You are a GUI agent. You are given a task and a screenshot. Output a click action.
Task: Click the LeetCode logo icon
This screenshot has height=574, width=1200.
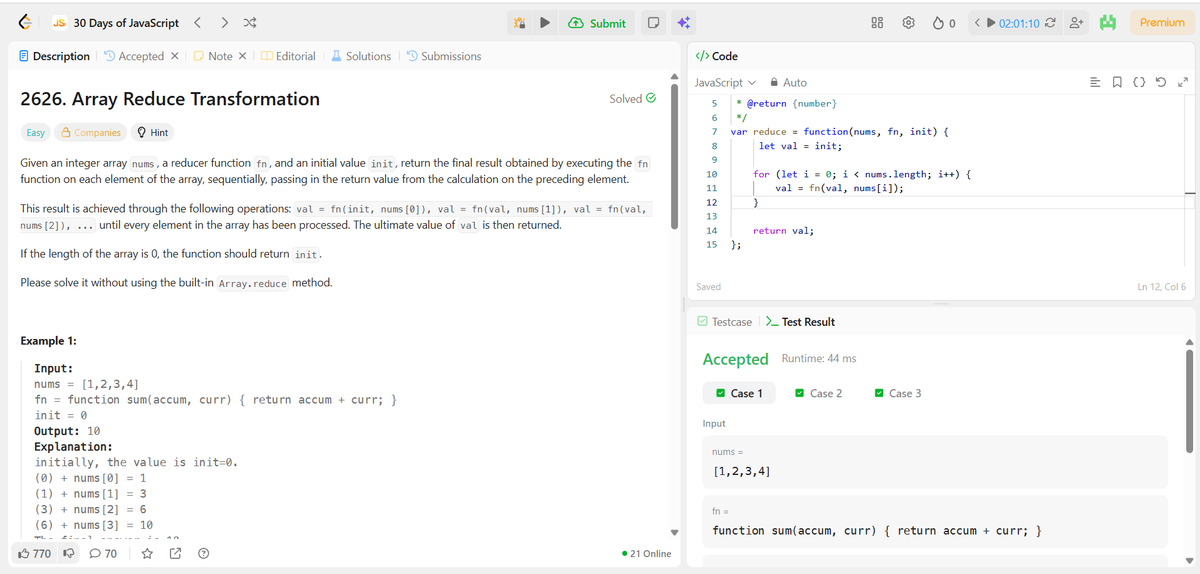tap(25, 22)
